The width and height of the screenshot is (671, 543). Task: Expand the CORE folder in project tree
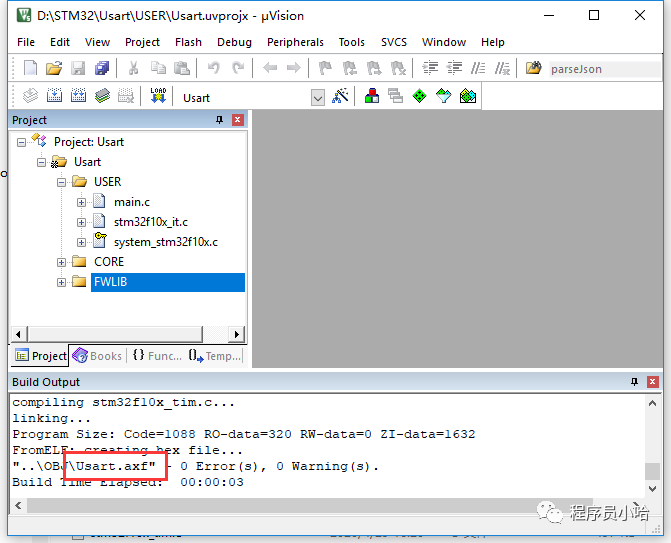tap(62, 262)
